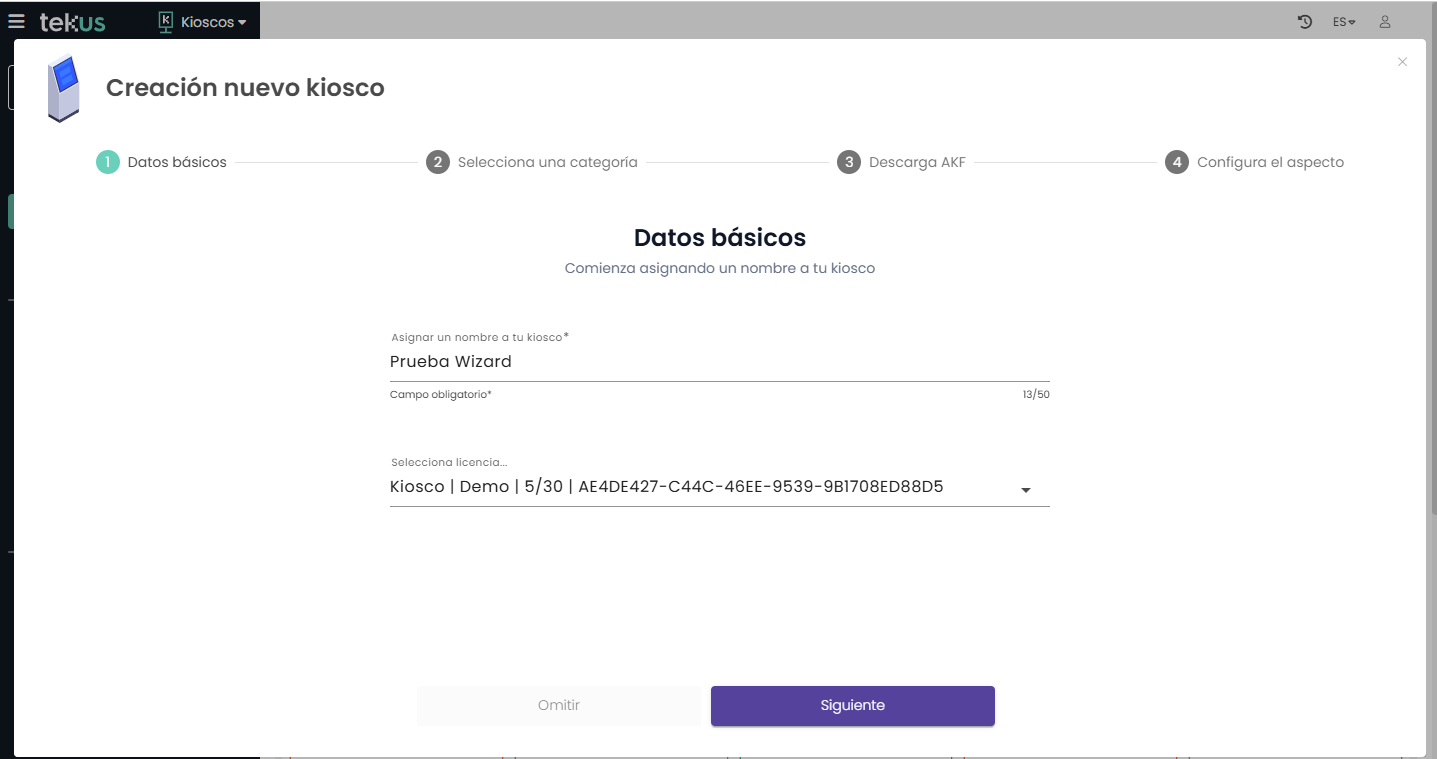Open the hamburger navigation menu

pyautogui.click(x=16, y=21)
